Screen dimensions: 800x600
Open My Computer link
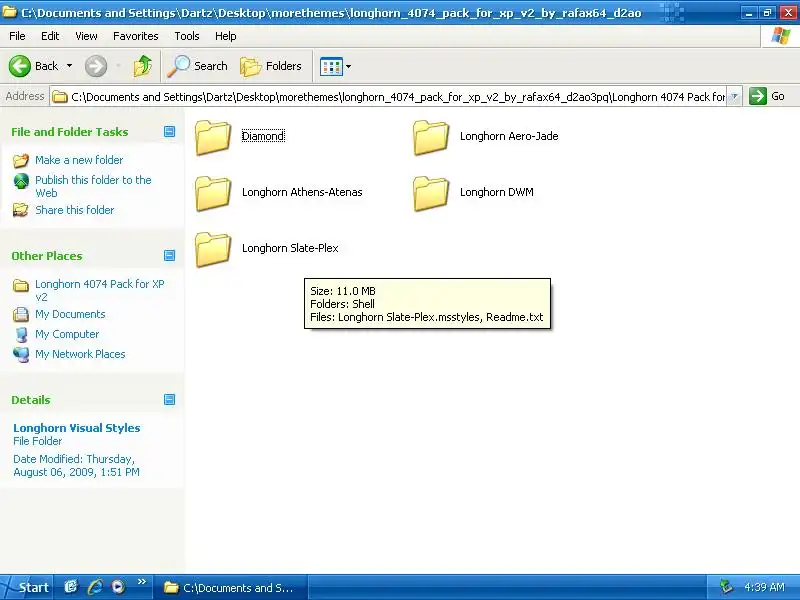67,334
